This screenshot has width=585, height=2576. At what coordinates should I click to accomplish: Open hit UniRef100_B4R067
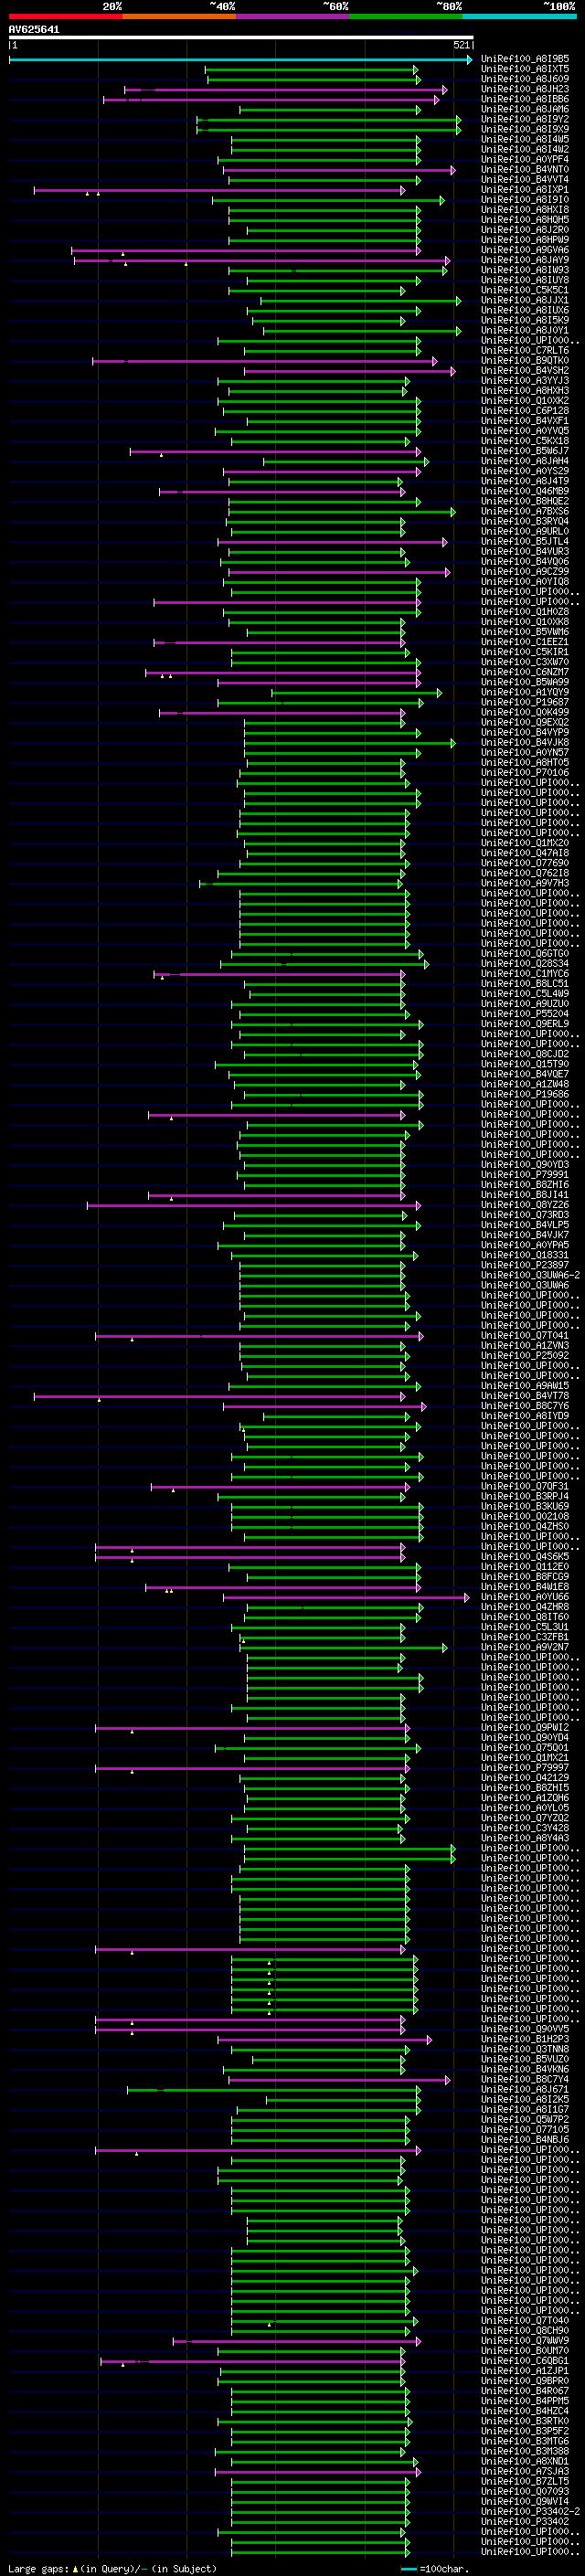tap(525, 2391)
